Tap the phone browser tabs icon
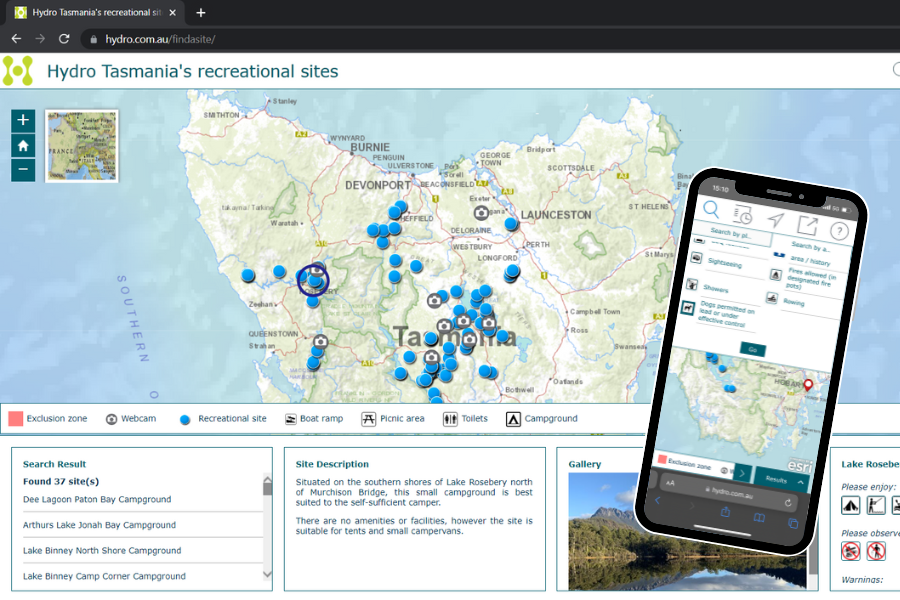The width and height of the screenshot is (900, 600). (793, 523)
